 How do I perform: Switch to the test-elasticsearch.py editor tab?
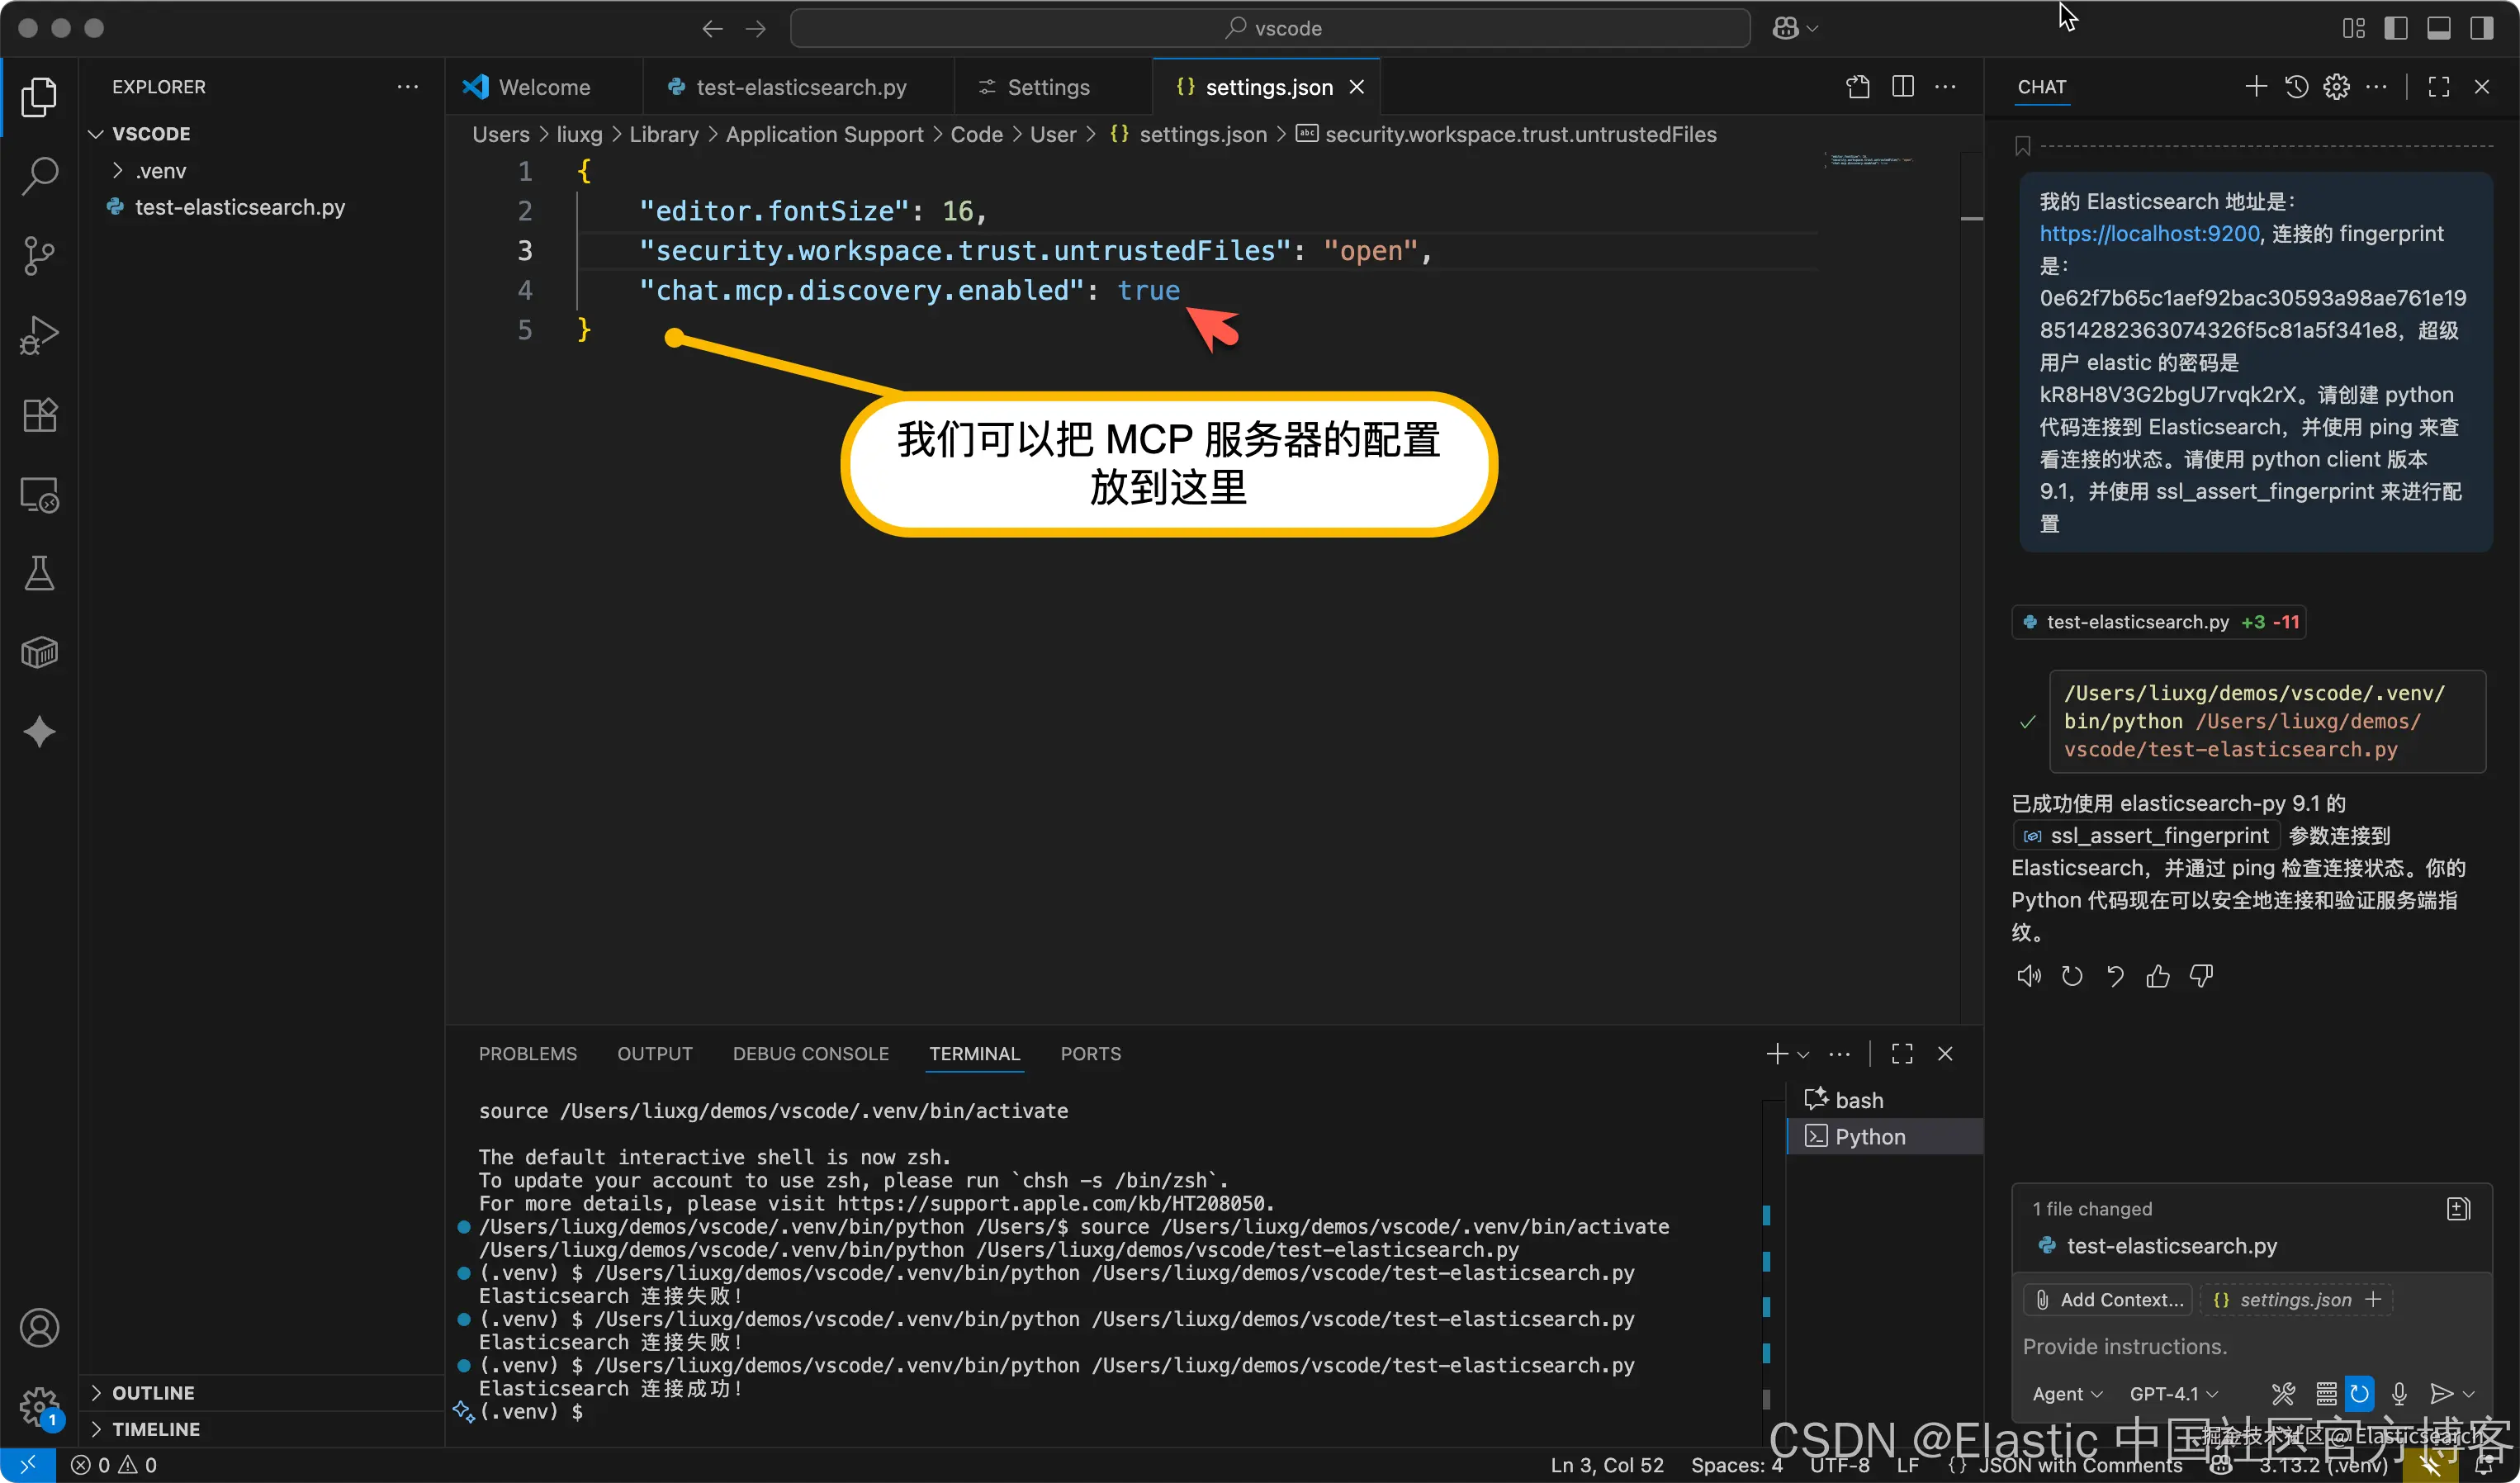click(x=799, y=87)
